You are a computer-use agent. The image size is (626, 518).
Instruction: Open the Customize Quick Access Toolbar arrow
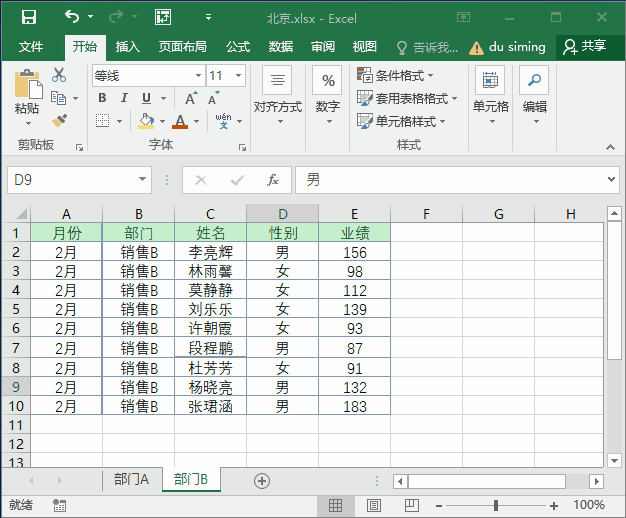208,17
